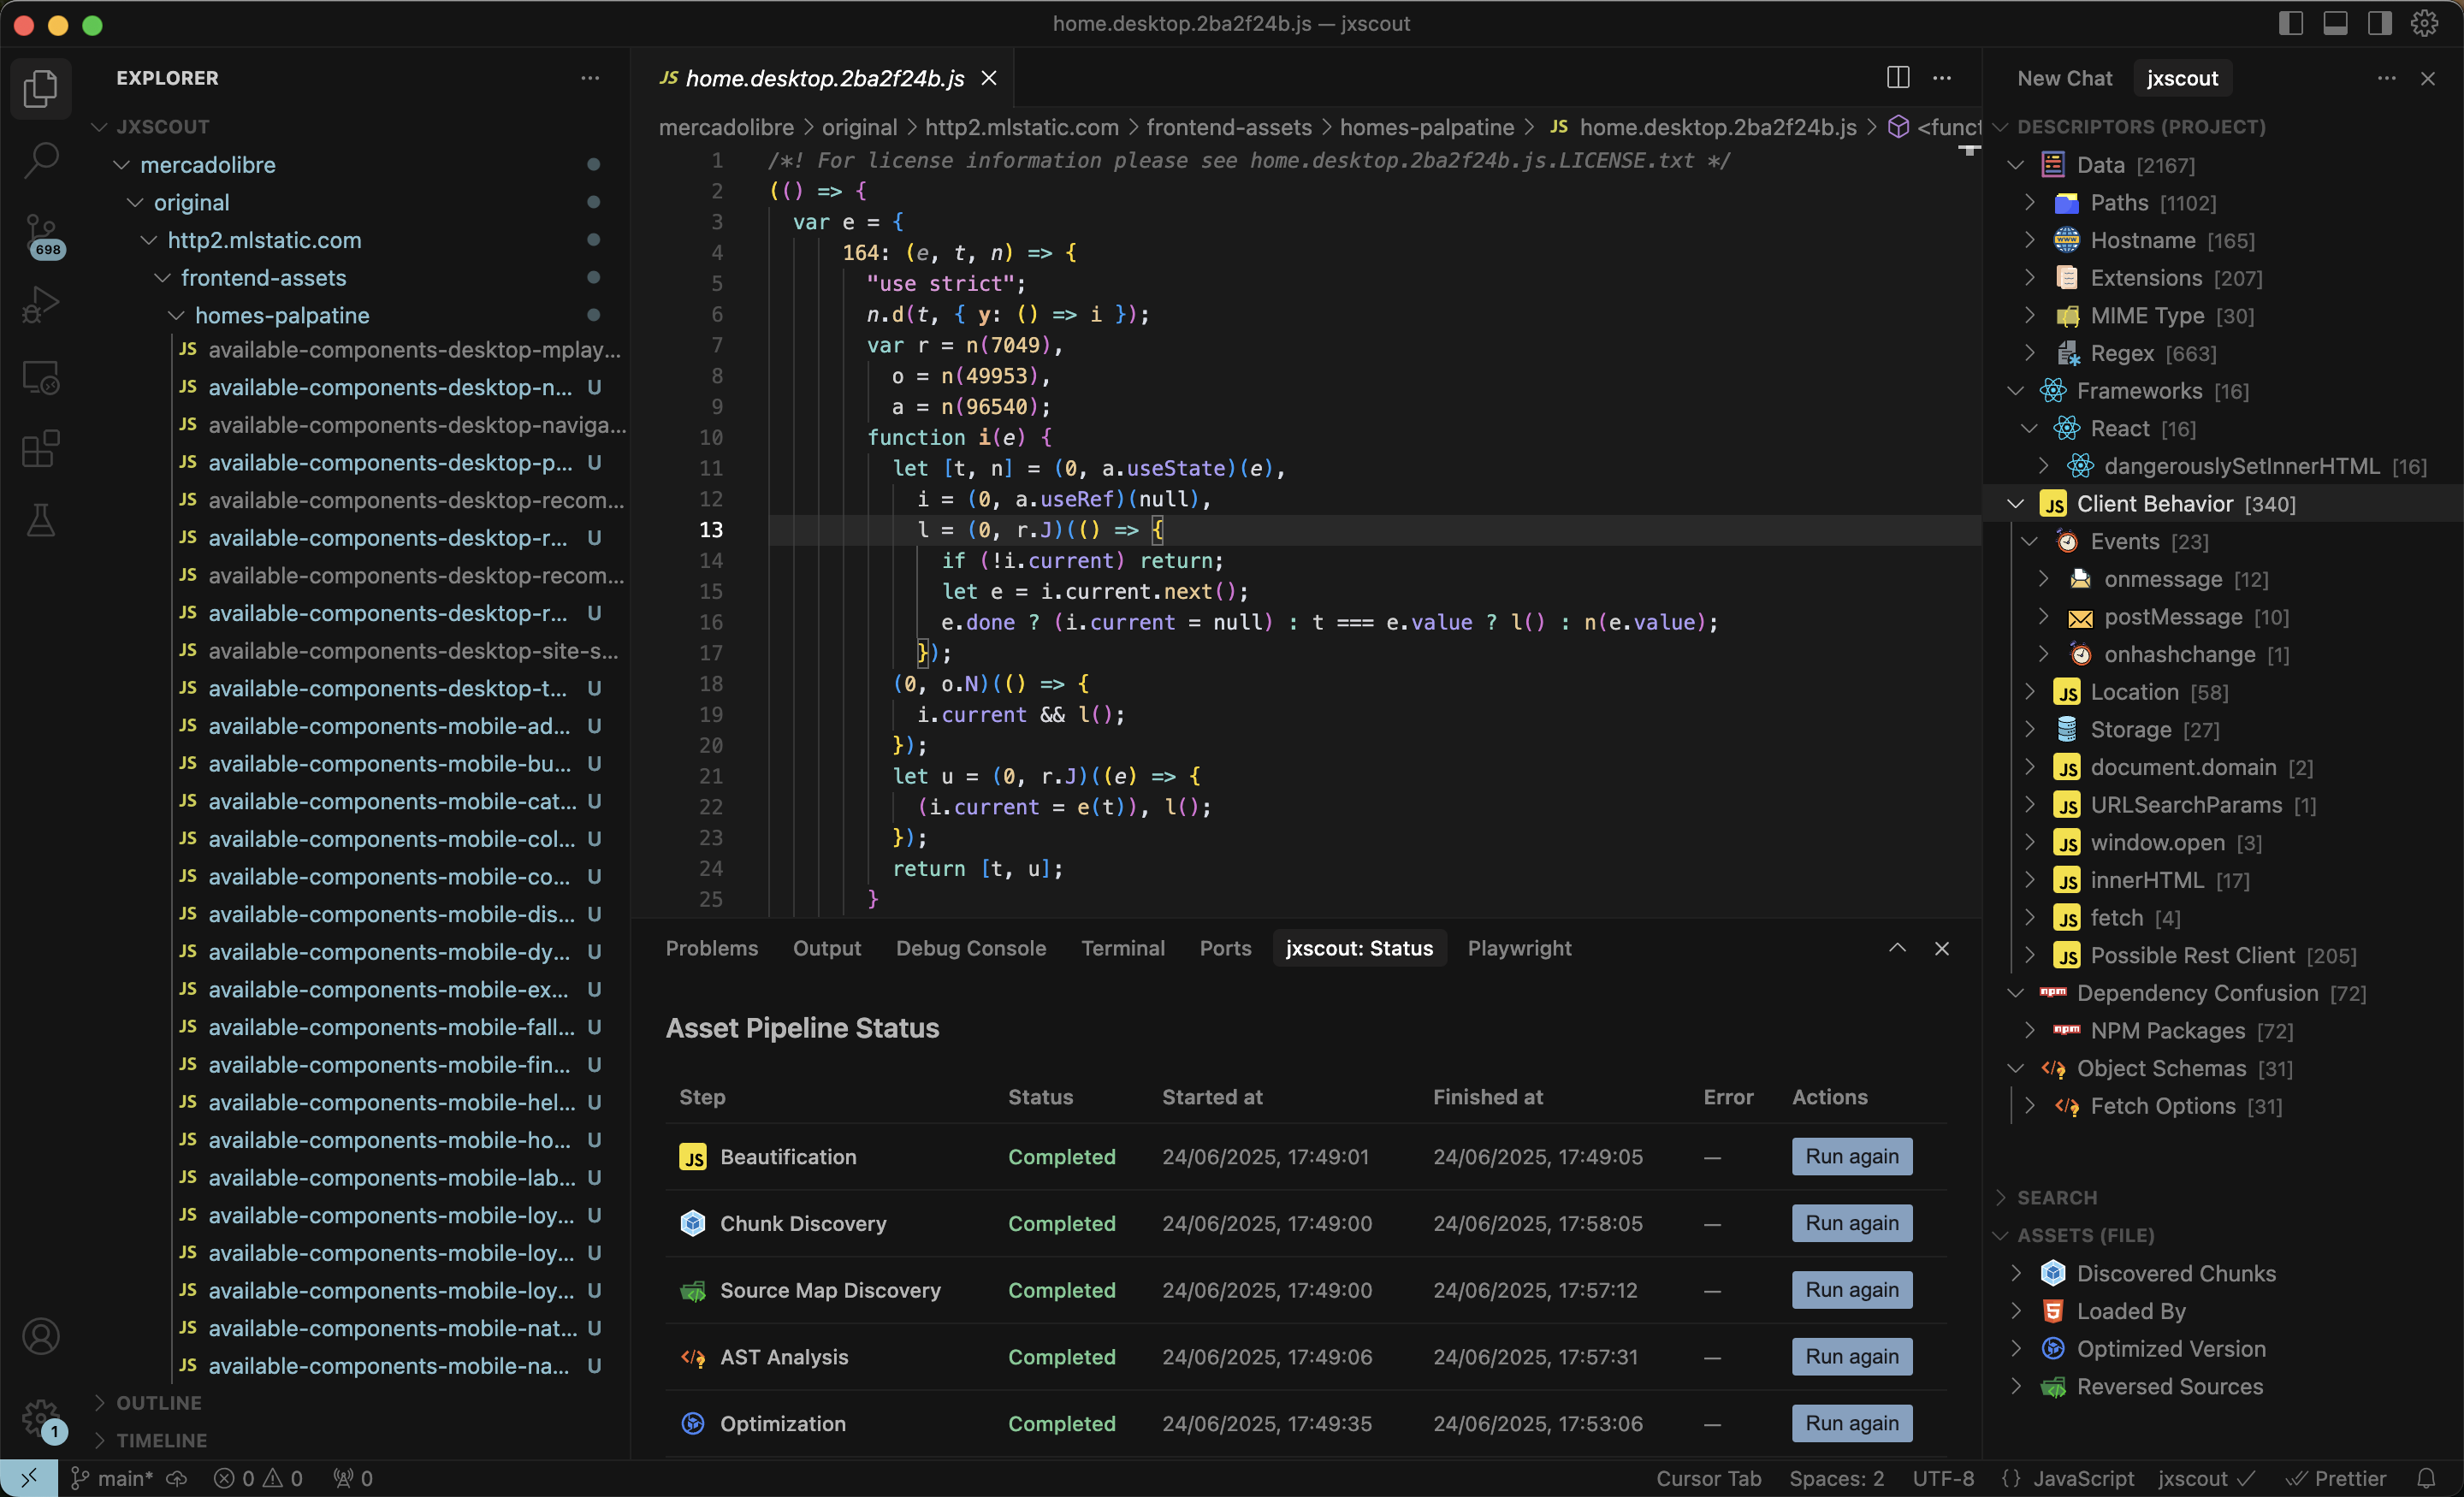
Task: Click the Spaces: 2 indentation setting
Action: (x=1836, y=1478)
